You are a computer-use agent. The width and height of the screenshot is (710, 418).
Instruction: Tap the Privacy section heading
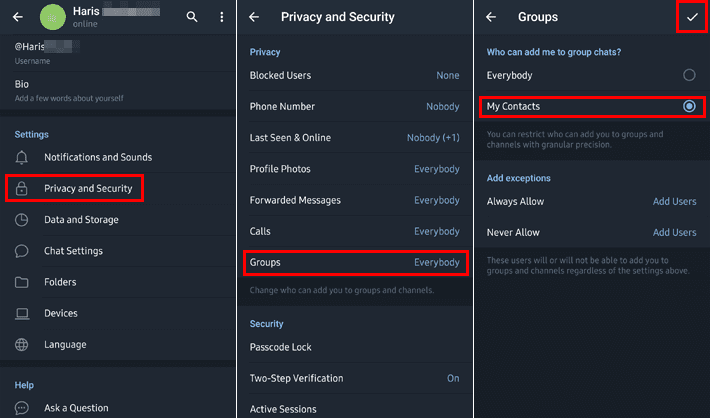(x=265, y=52)
